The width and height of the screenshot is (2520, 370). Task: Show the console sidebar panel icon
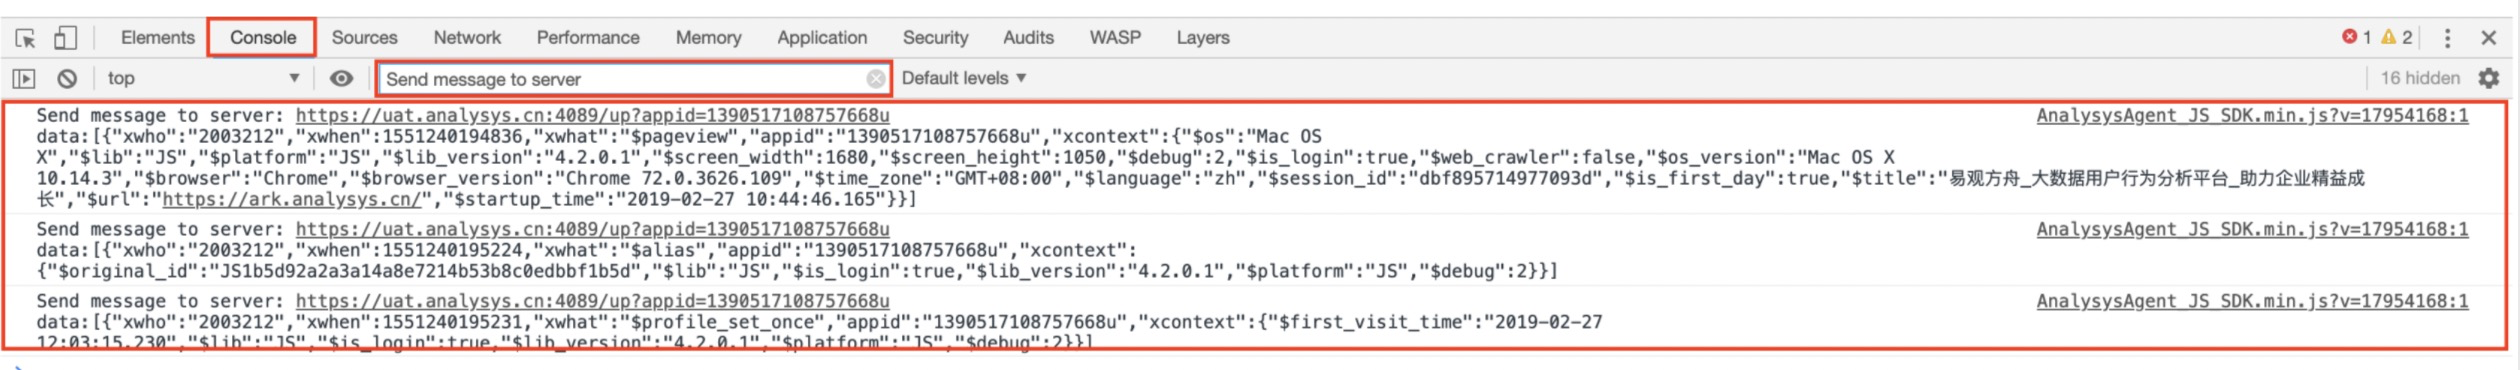(x=24, y=78)
